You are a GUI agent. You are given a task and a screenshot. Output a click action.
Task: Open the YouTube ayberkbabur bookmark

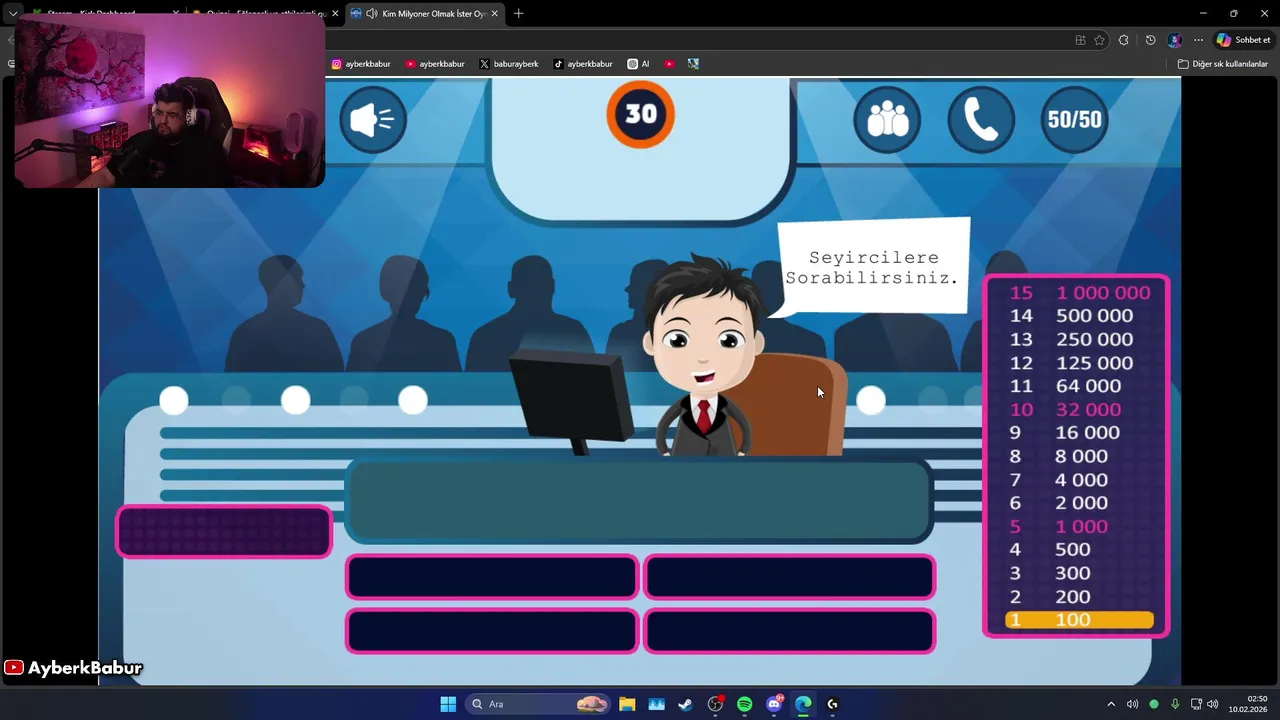click(435, 64)
